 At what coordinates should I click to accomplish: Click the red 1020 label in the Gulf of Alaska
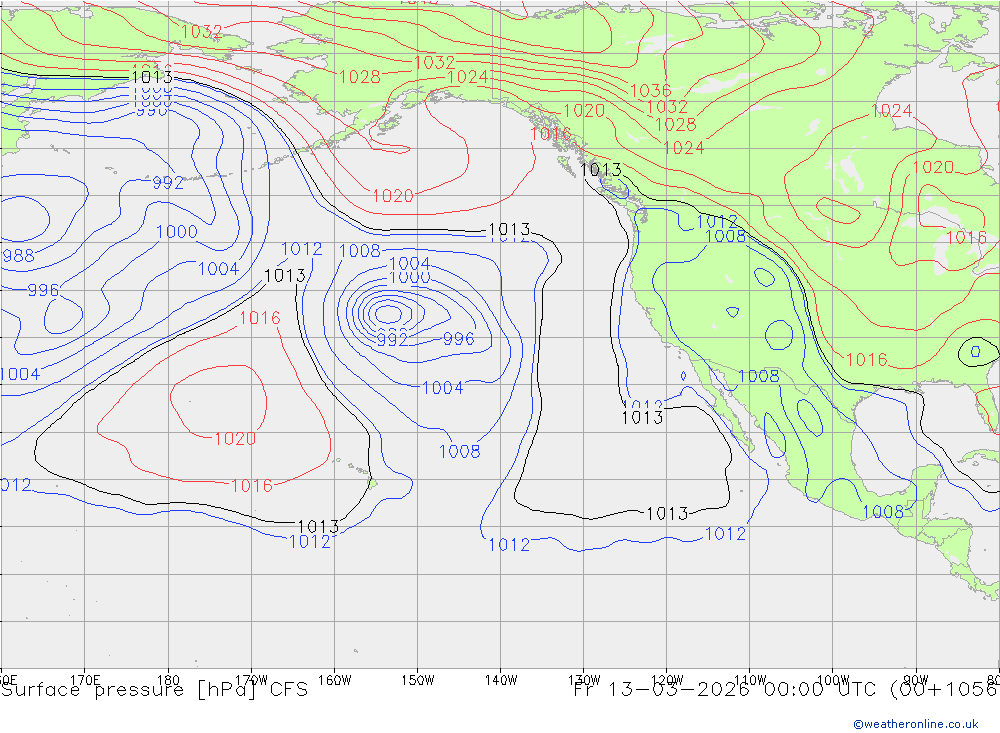click(393, 196)
